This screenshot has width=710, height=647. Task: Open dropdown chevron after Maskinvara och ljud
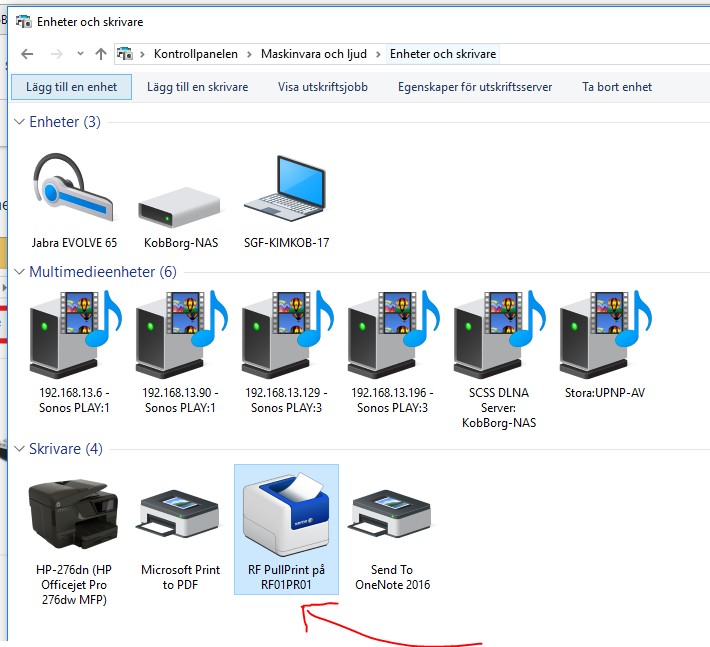point(378,54)
